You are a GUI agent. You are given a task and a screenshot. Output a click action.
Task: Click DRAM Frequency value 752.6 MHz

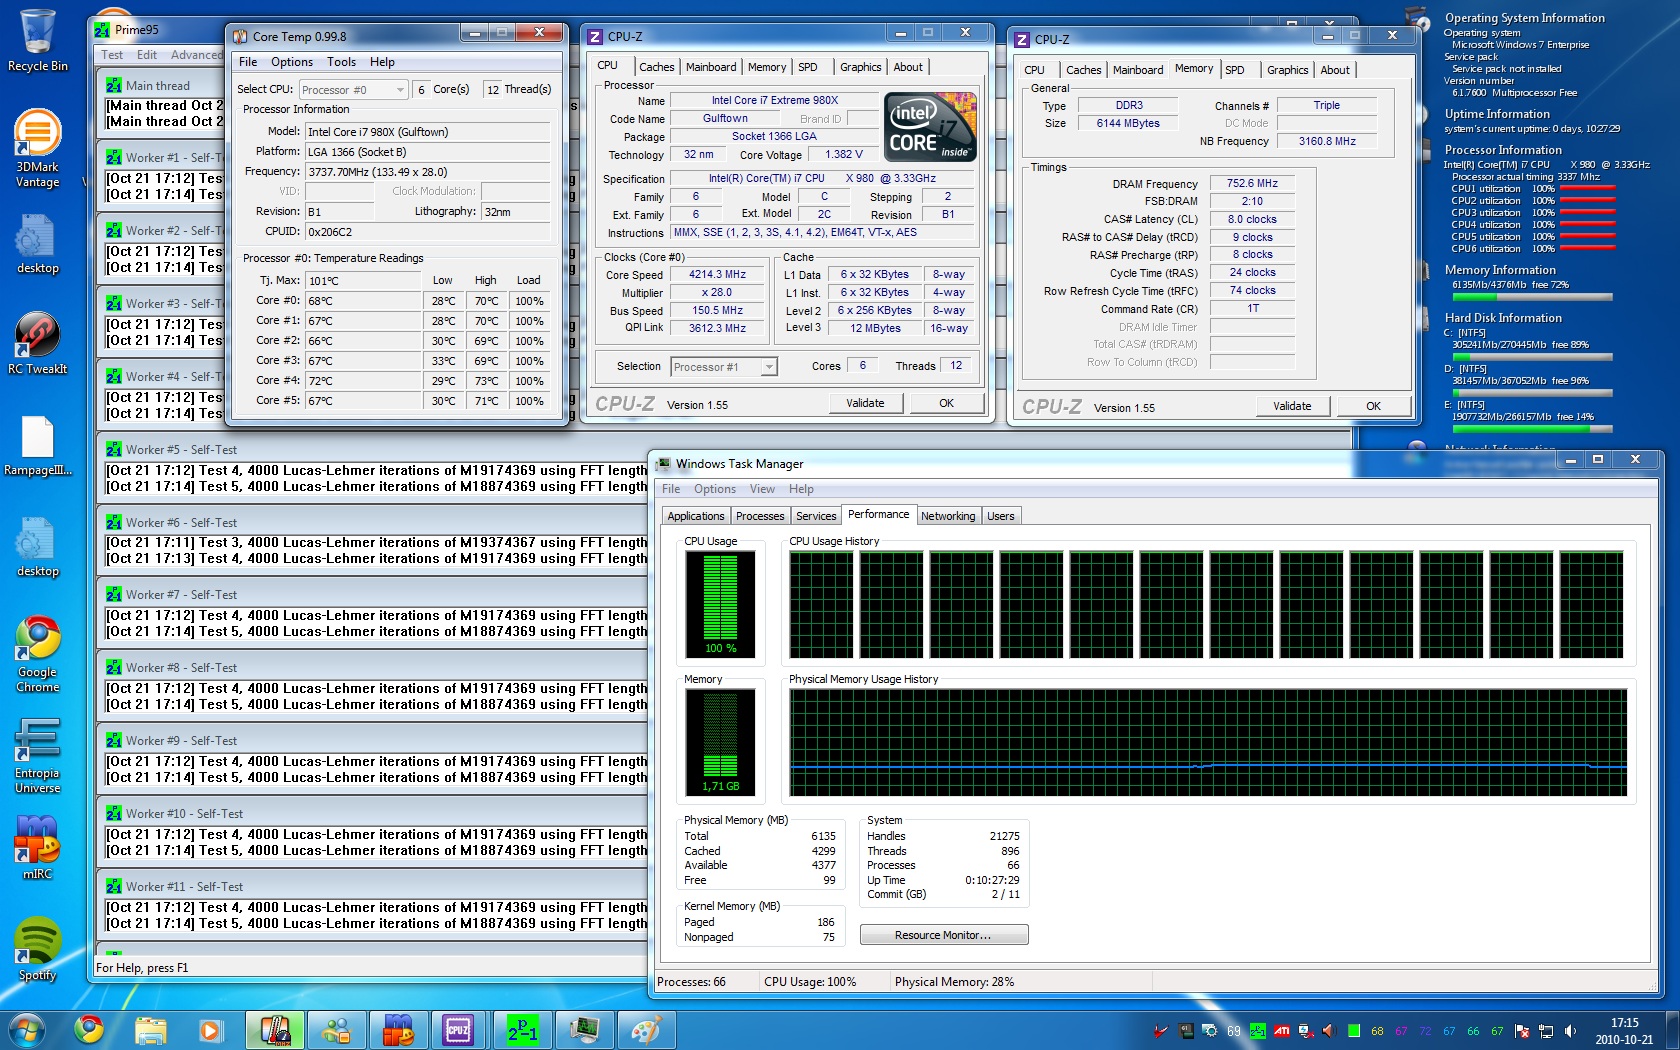point(1252,184)
